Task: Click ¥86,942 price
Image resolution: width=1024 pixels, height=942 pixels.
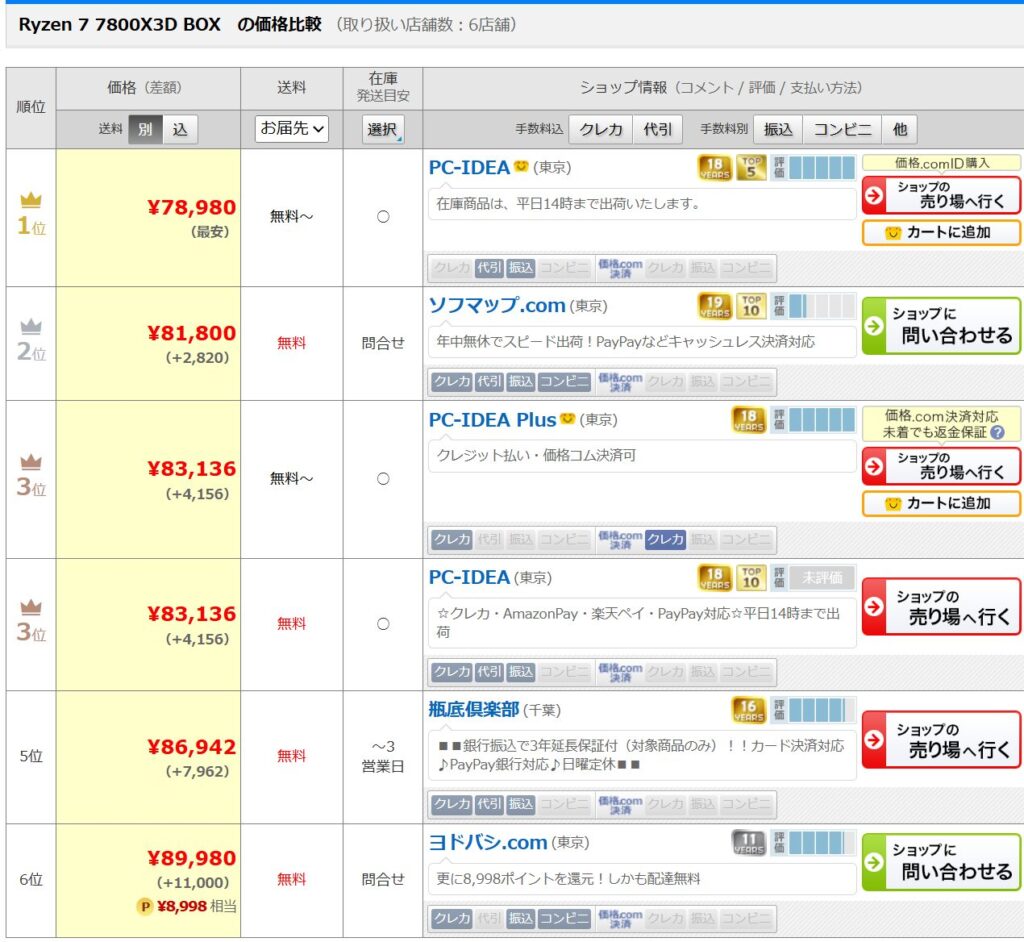Action: click(x=191, y=747)
